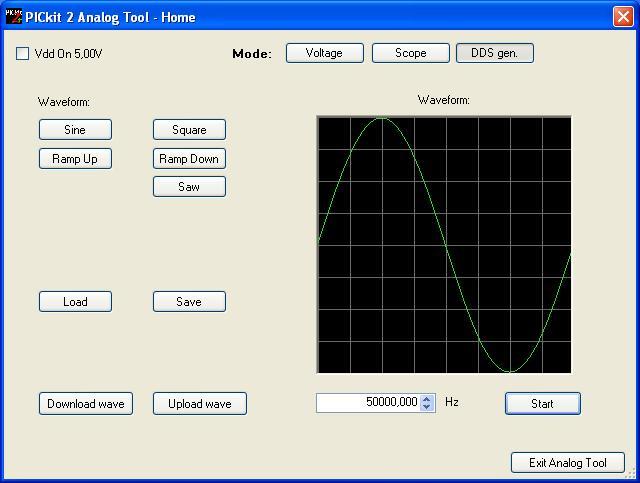Switch to Voltage mode
Screen dimensions: 640x483
coord(324,53)
